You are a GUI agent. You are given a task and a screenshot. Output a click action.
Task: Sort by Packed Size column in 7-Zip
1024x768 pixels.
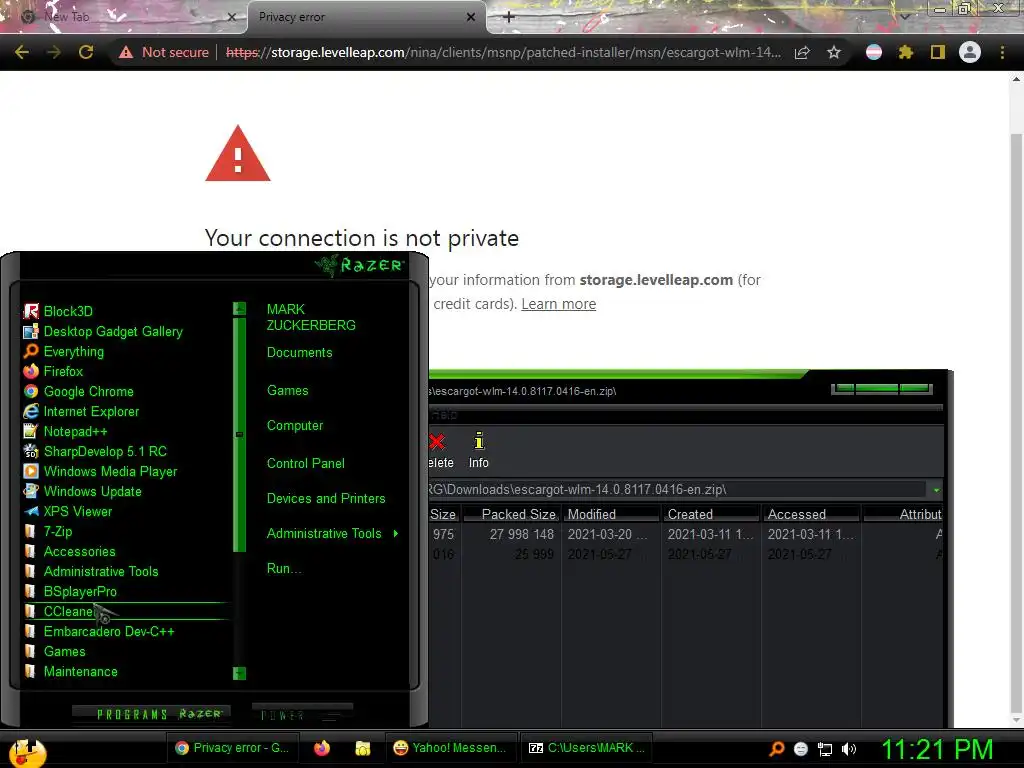[x=511, y=515]
